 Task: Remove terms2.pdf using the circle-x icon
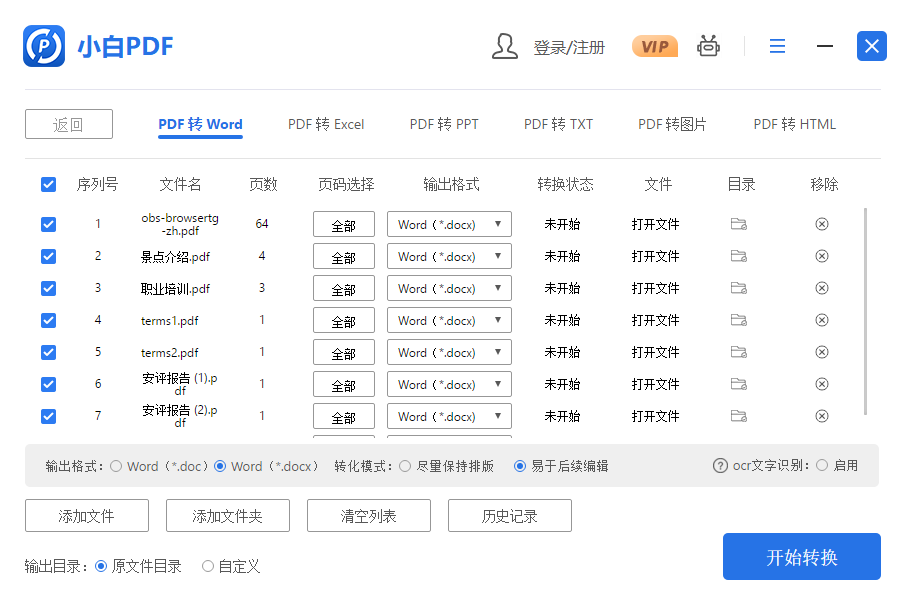click(x=822, y=352)
